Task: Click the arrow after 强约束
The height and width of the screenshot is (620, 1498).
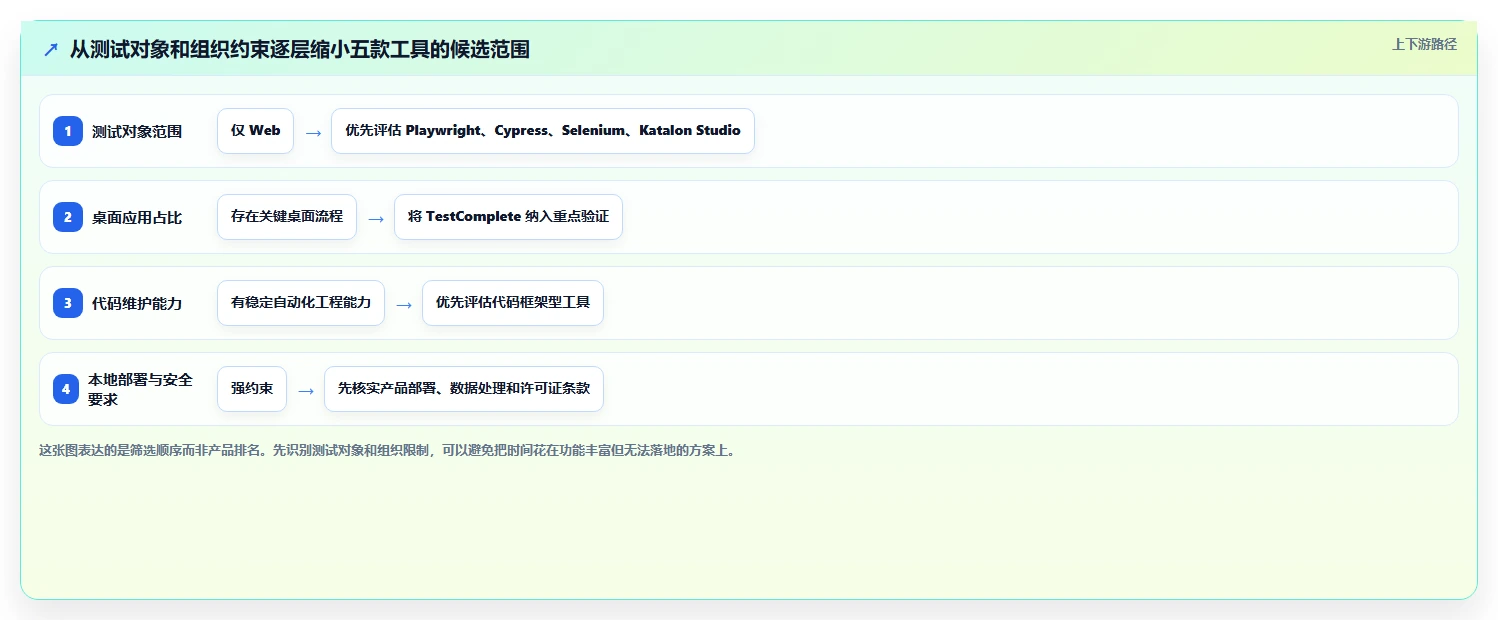Action: click(x=306, y=390)
